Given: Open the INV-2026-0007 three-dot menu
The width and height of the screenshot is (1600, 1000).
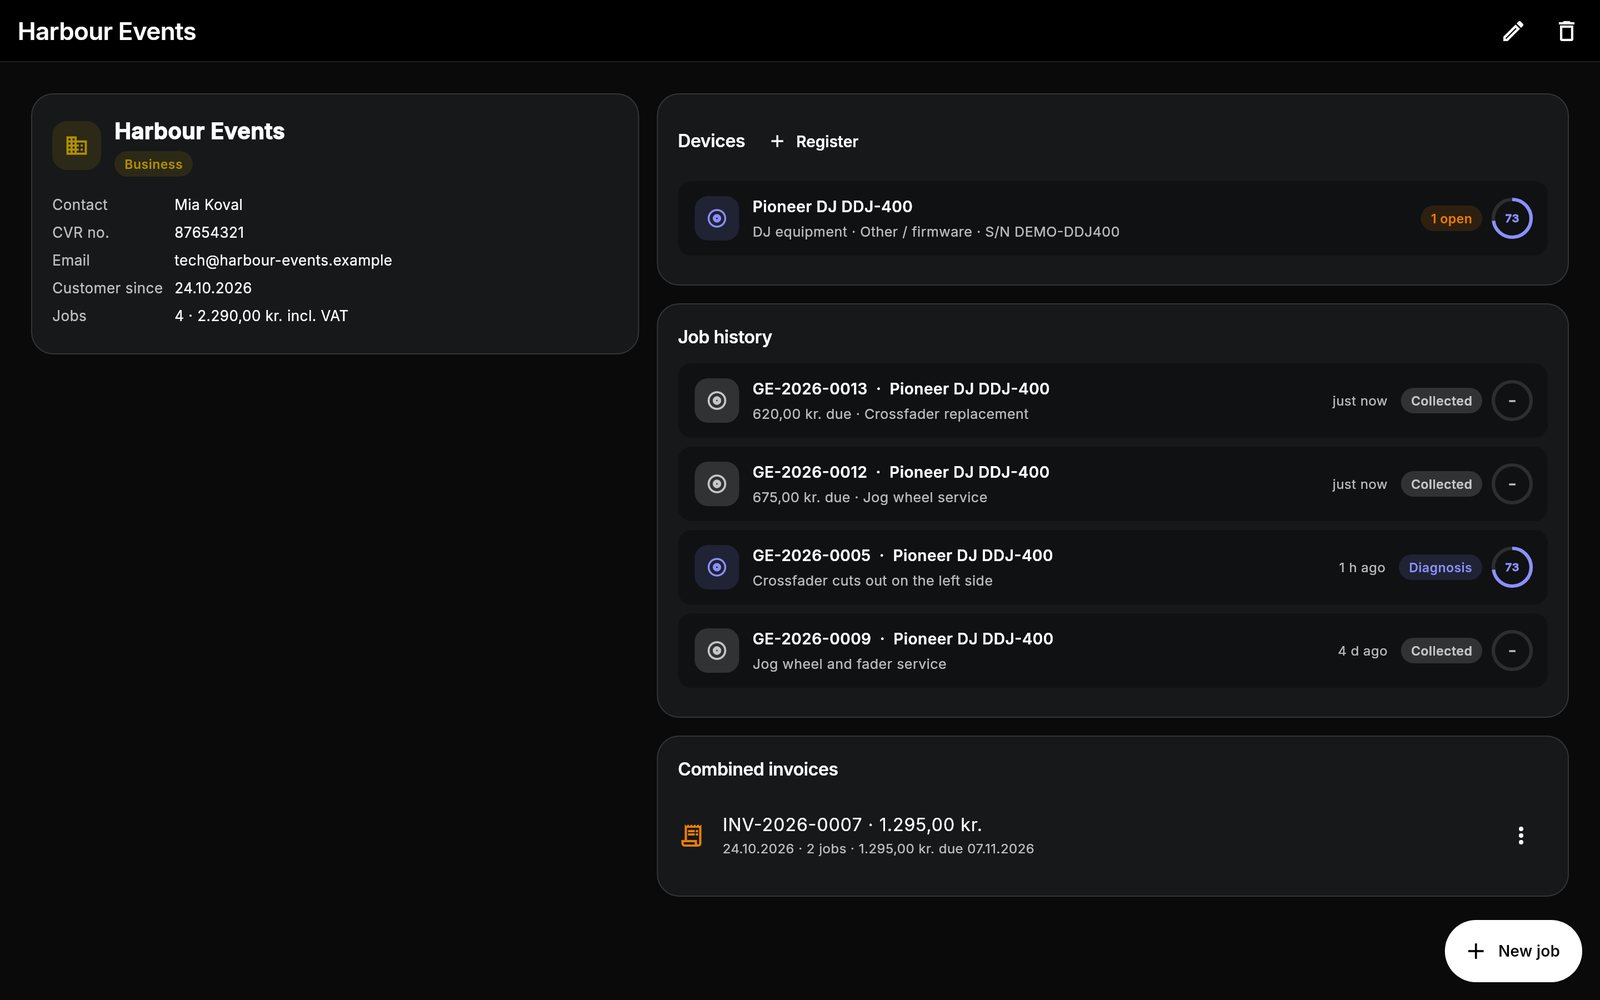Looking at the screenshot, I should click(1521, 836).
